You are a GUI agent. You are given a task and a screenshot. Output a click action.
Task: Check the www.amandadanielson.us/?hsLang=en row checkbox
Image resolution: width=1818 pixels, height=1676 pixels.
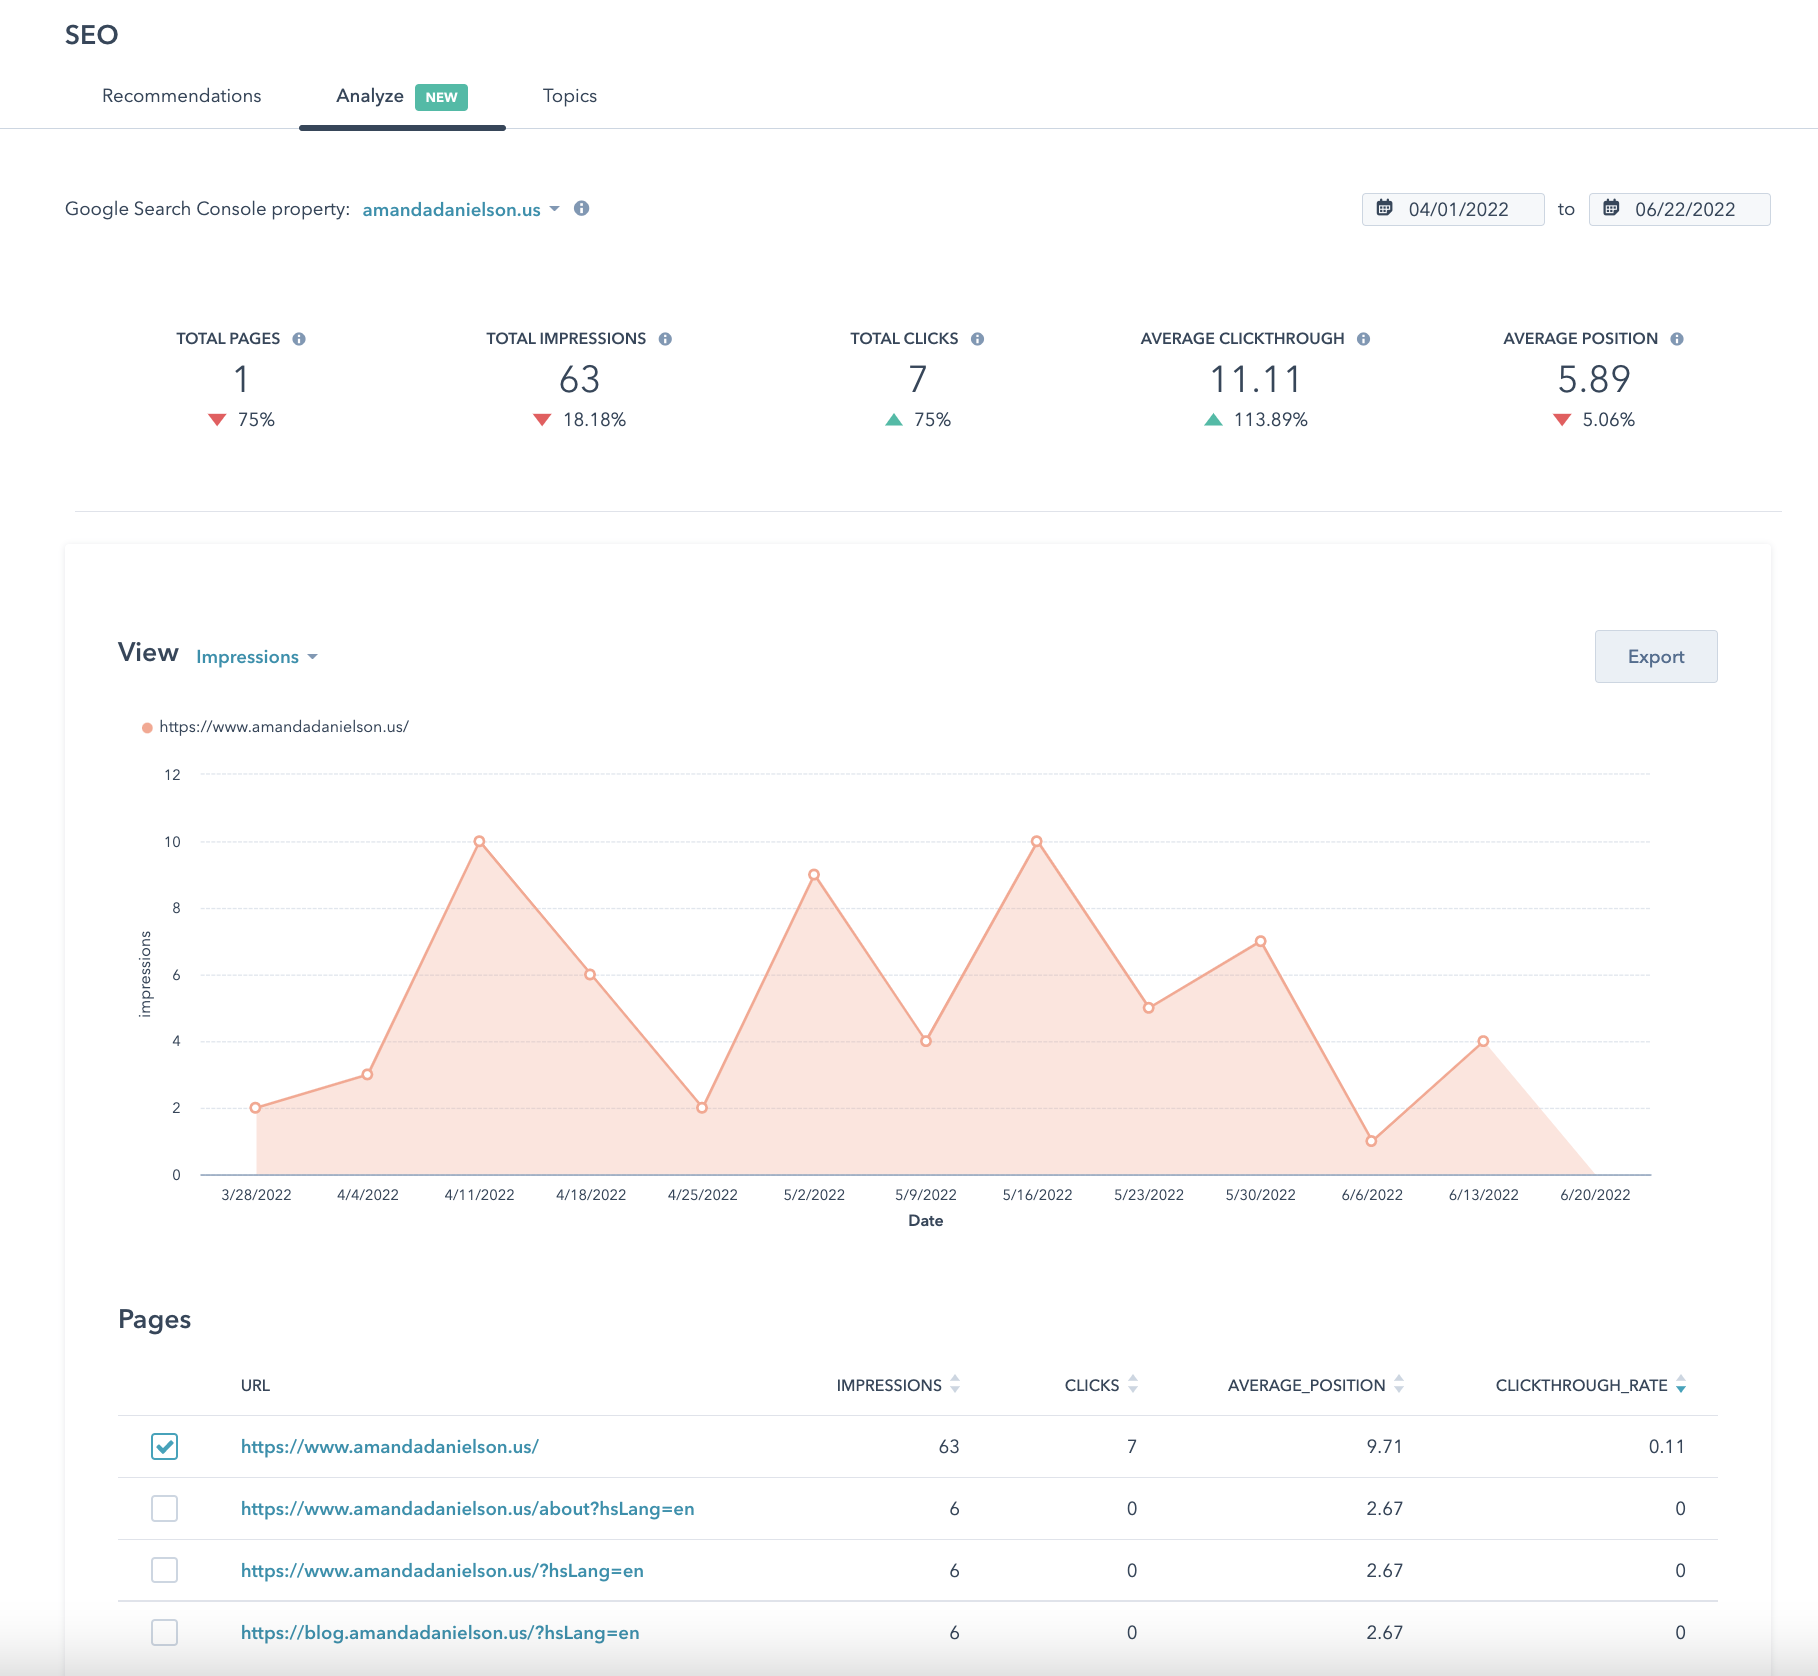(x=165, y=1570)
